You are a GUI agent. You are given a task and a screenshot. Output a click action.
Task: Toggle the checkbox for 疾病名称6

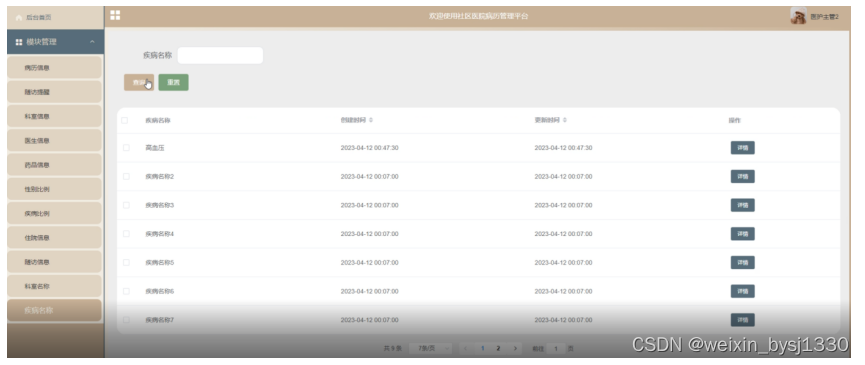126,291
